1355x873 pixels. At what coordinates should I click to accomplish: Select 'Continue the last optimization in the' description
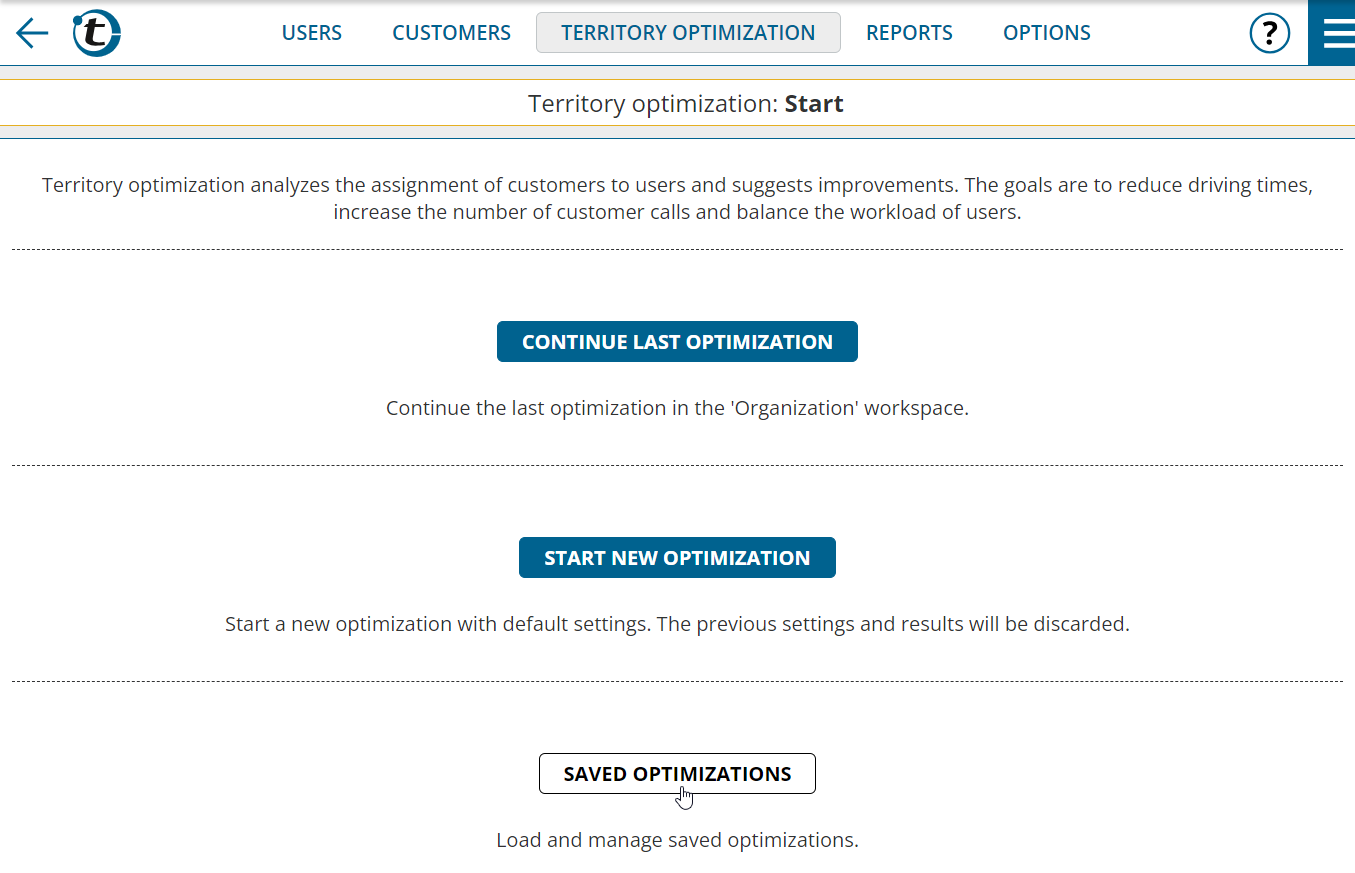pos(677,408)
